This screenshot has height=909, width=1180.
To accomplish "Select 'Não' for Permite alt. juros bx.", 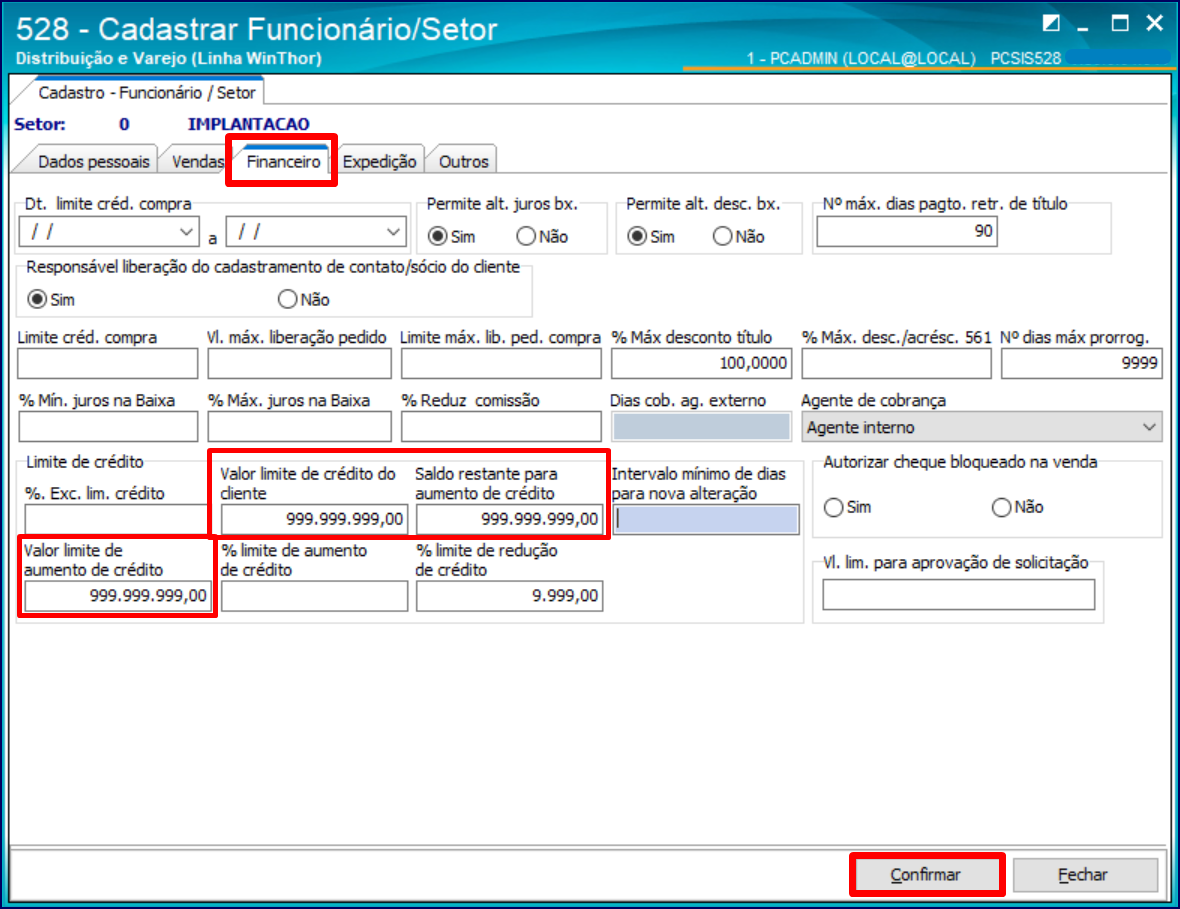I will pyautogui.click(x=526, y=237).
